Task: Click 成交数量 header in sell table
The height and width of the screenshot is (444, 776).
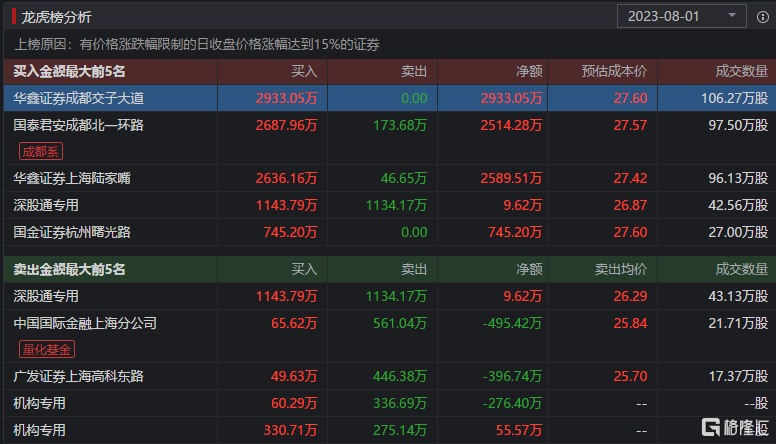Action: coord(742,269)
